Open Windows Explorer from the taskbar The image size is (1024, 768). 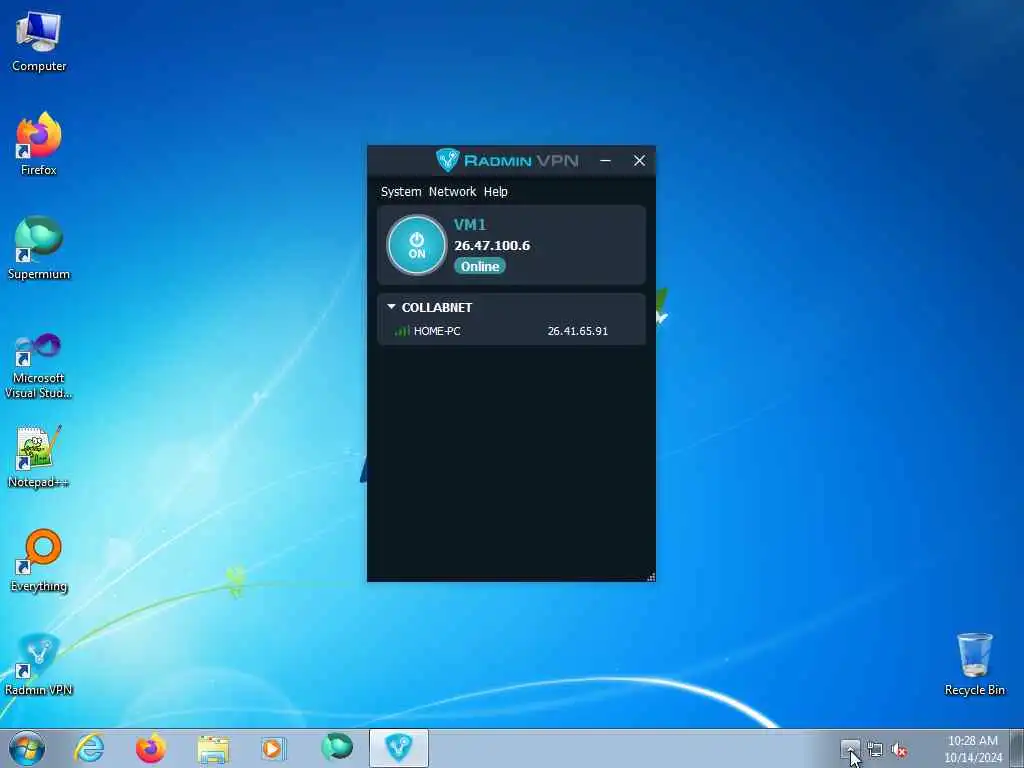point(213,748)
